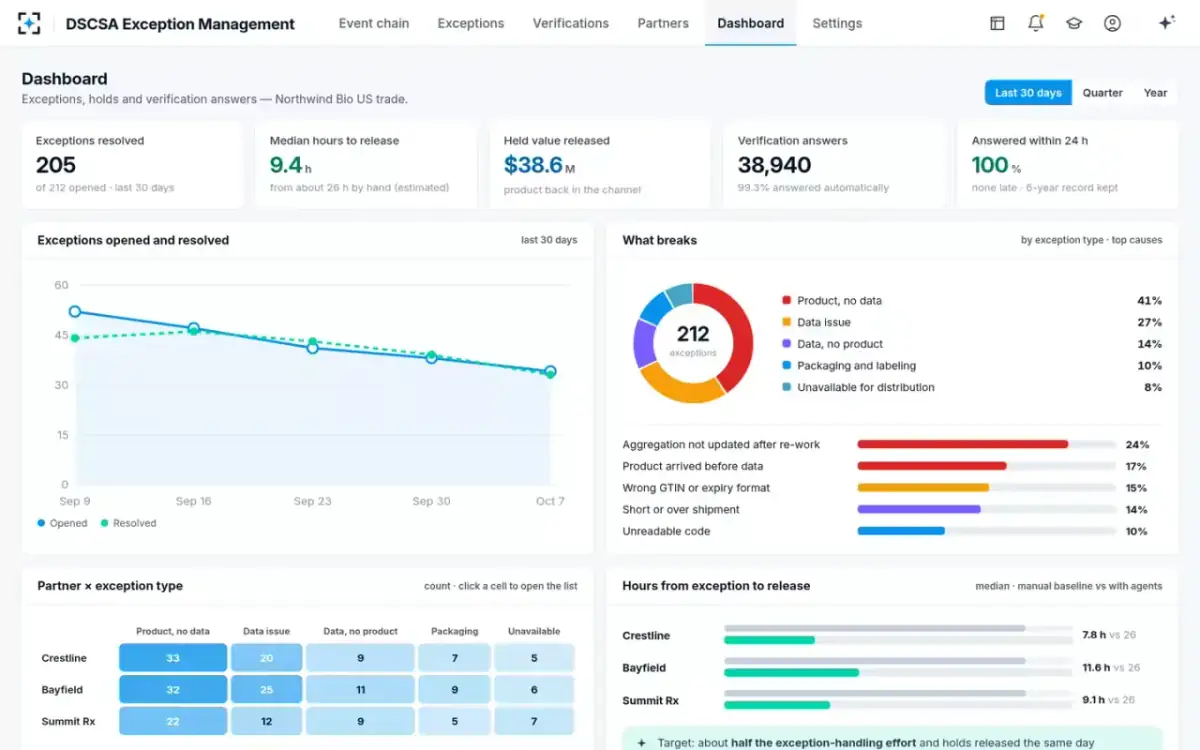
Task: Click the 11.6 h vs 26 value
Action: [x=1111, y=667]
